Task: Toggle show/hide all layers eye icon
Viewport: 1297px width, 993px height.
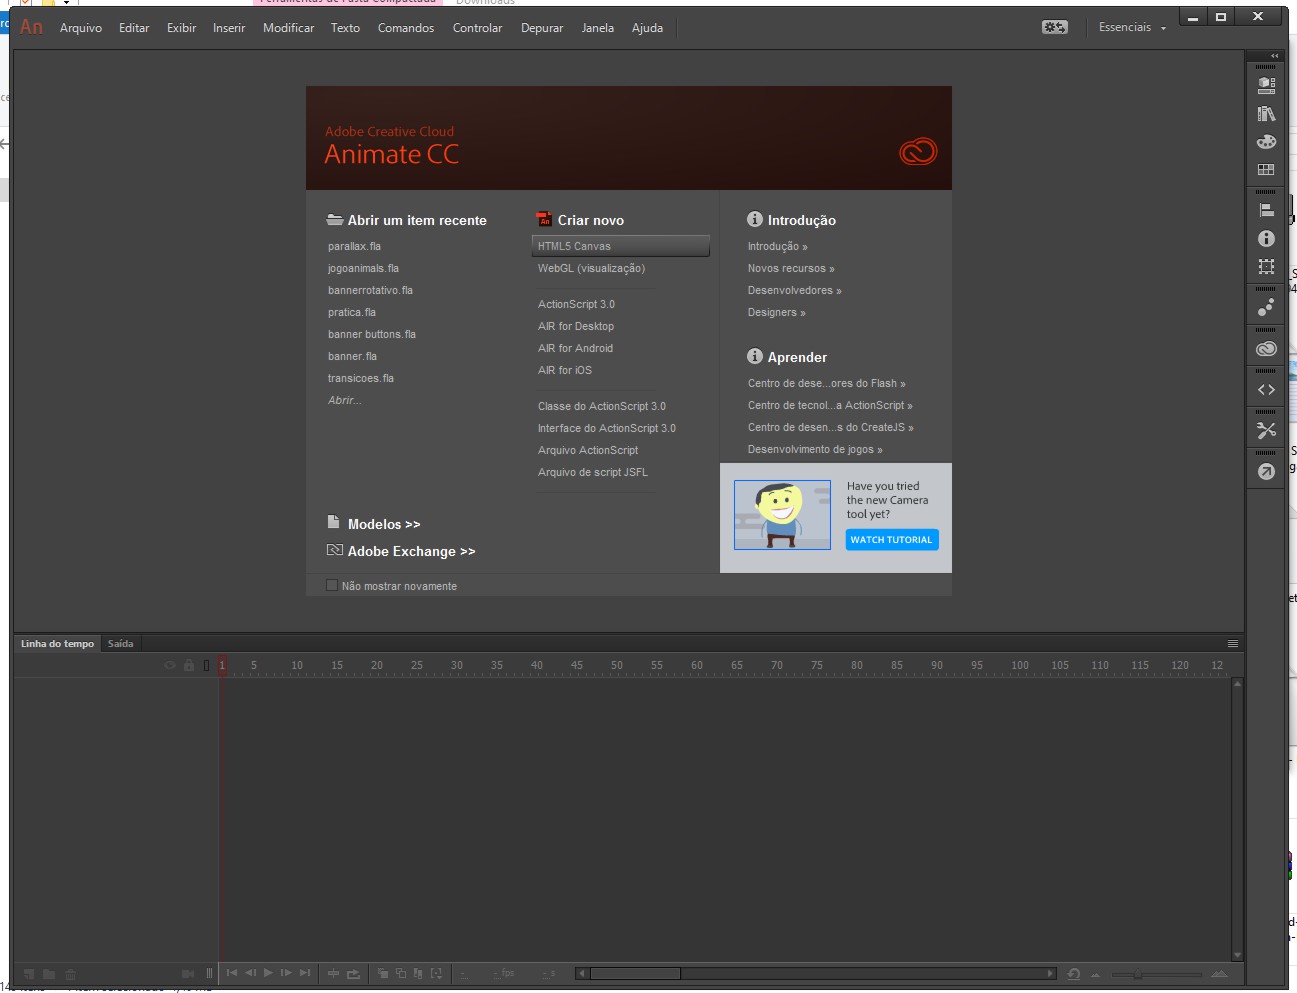Action: click(x=170, y=665)
